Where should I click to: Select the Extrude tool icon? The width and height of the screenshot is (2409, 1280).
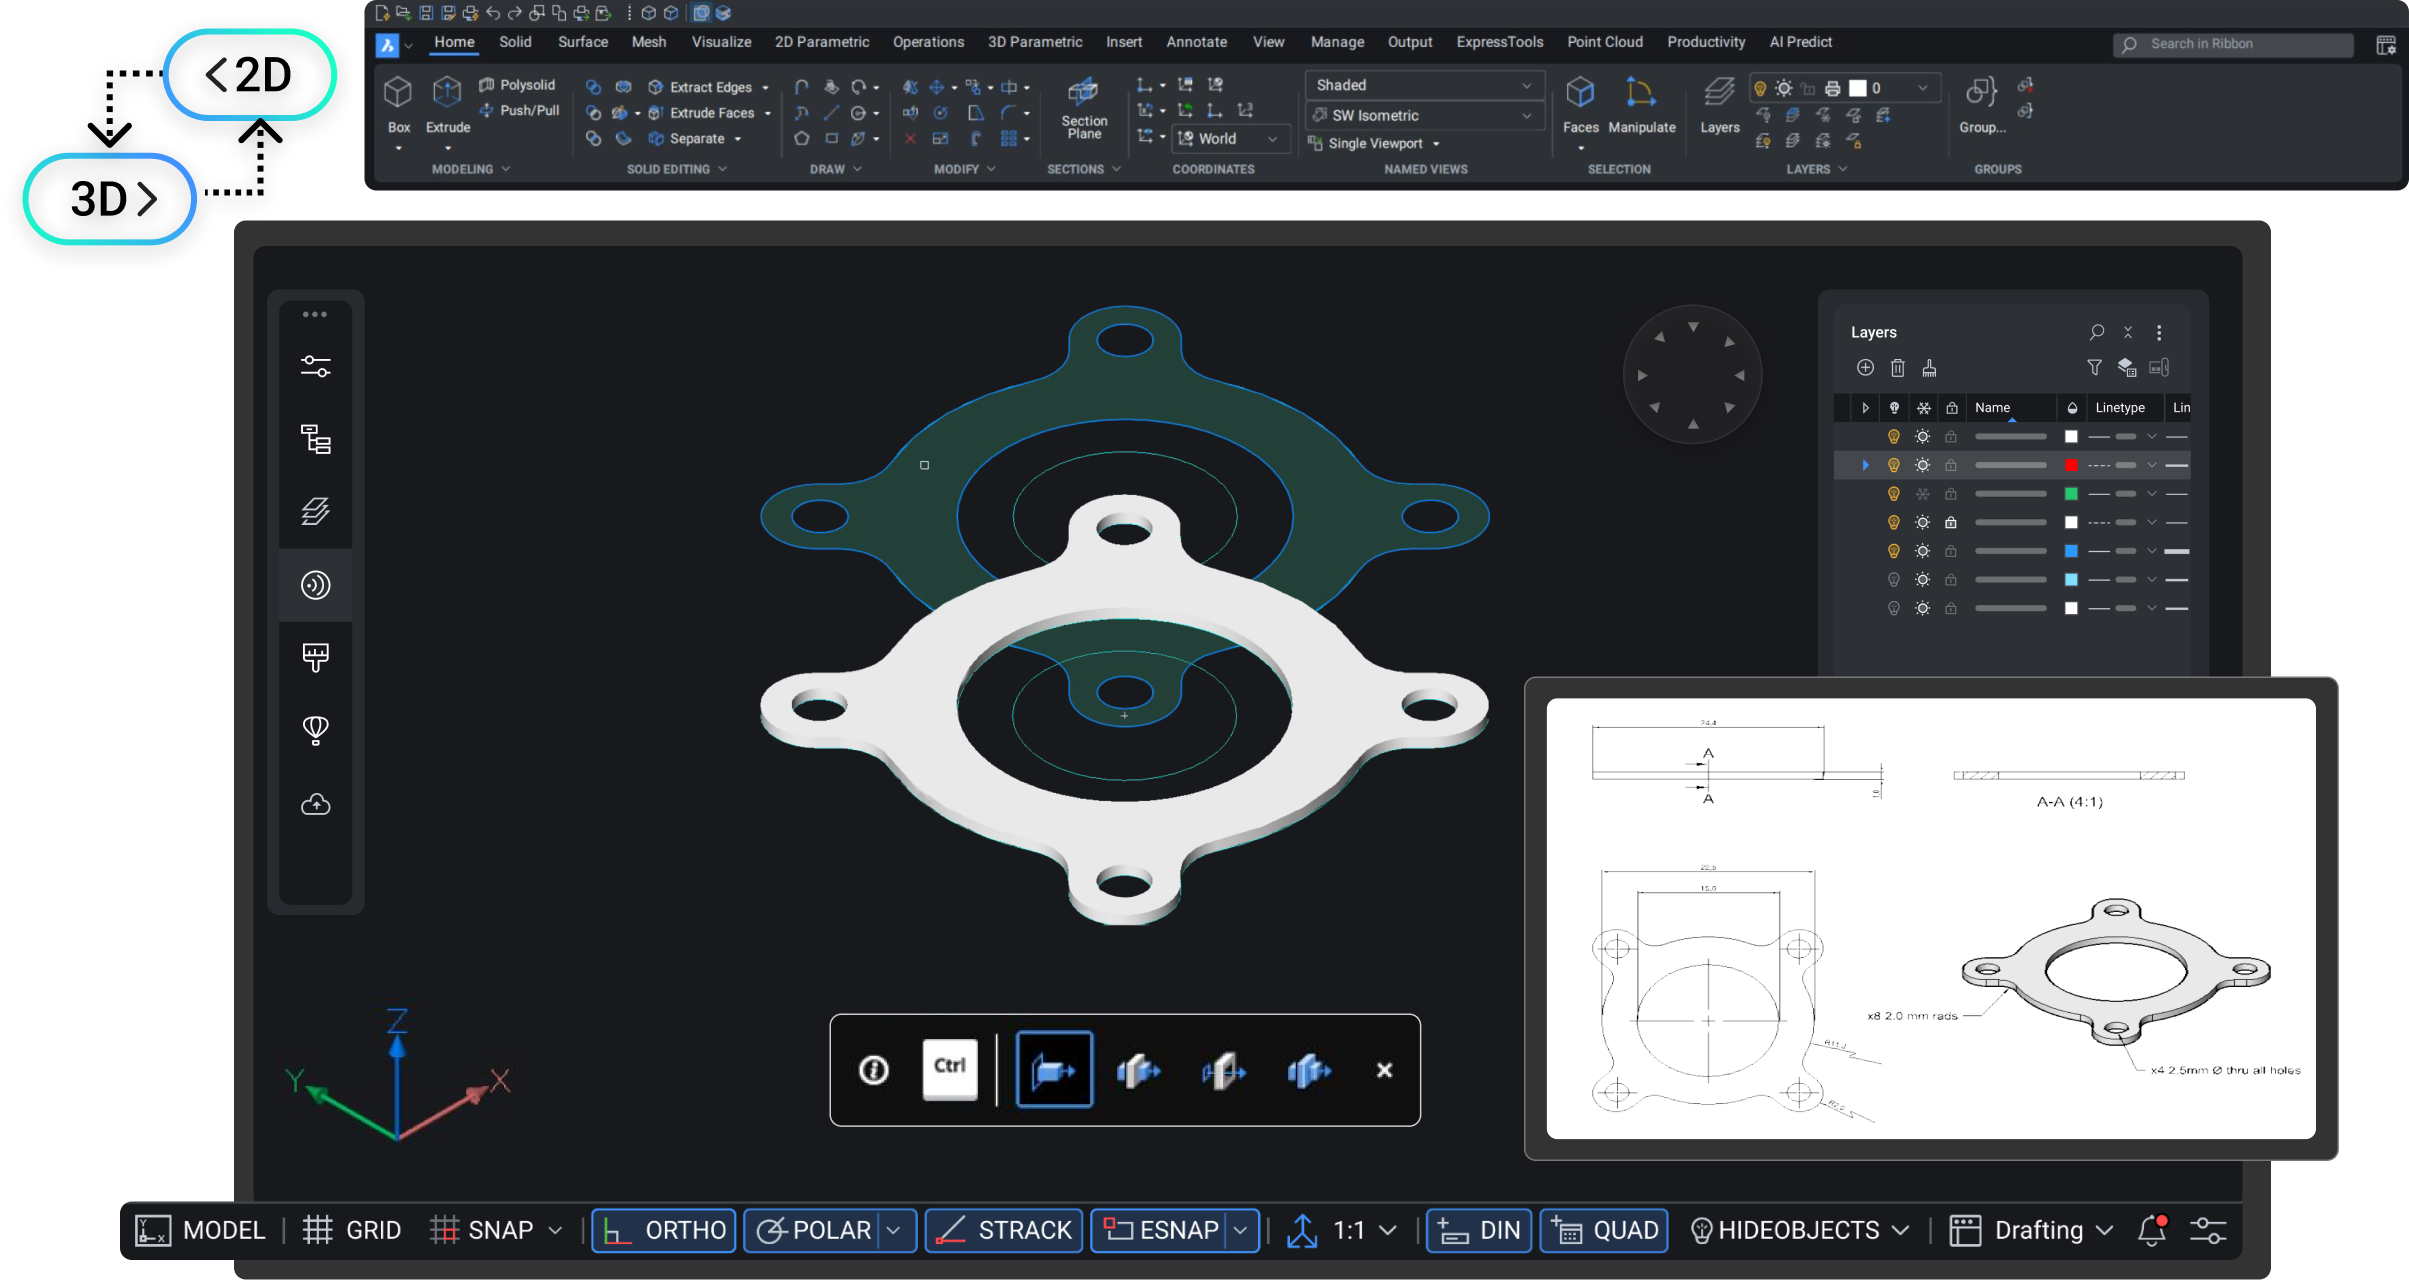click(446, 94)
